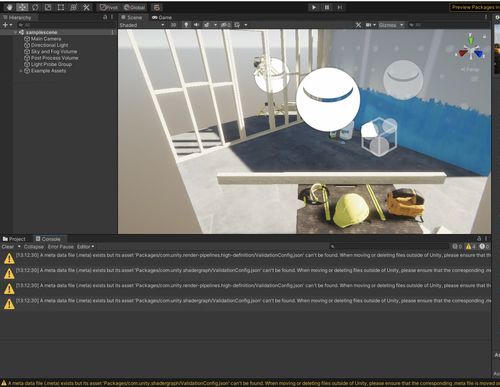Screen dimensions: 500x387
Task: Switch to the Console tab
Action: pos(48,239)
